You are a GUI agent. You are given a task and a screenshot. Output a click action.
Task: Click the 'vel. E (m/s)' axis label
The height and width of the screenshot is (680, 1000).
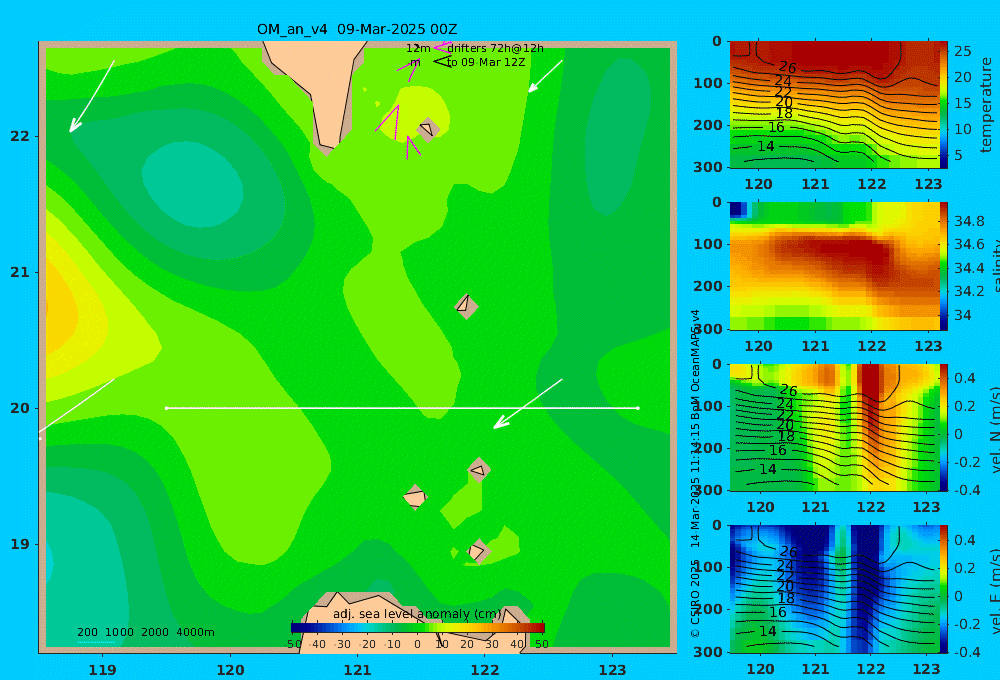point(994,591)
